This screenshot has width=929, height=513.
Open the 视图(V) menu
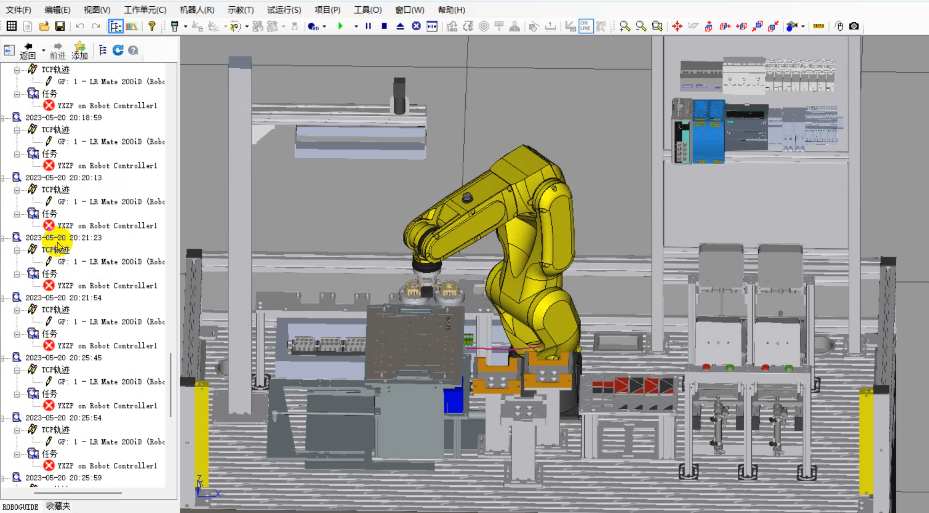coord(97,10)
